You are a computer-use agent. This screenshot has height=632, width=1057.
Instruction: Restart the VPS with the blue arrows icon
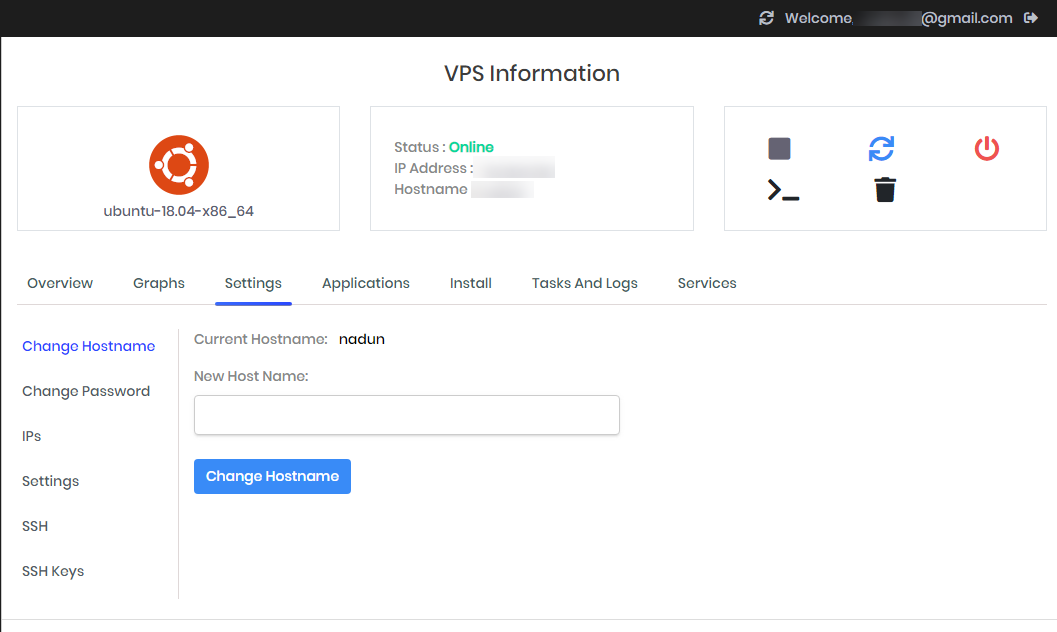pos(881,148)
